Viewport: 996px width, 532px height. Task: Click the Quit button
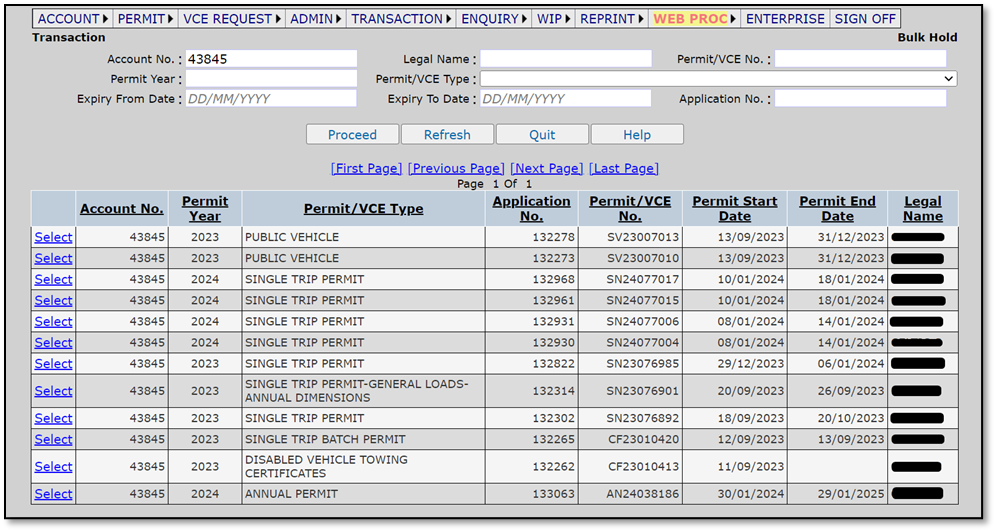coord(542,135)
